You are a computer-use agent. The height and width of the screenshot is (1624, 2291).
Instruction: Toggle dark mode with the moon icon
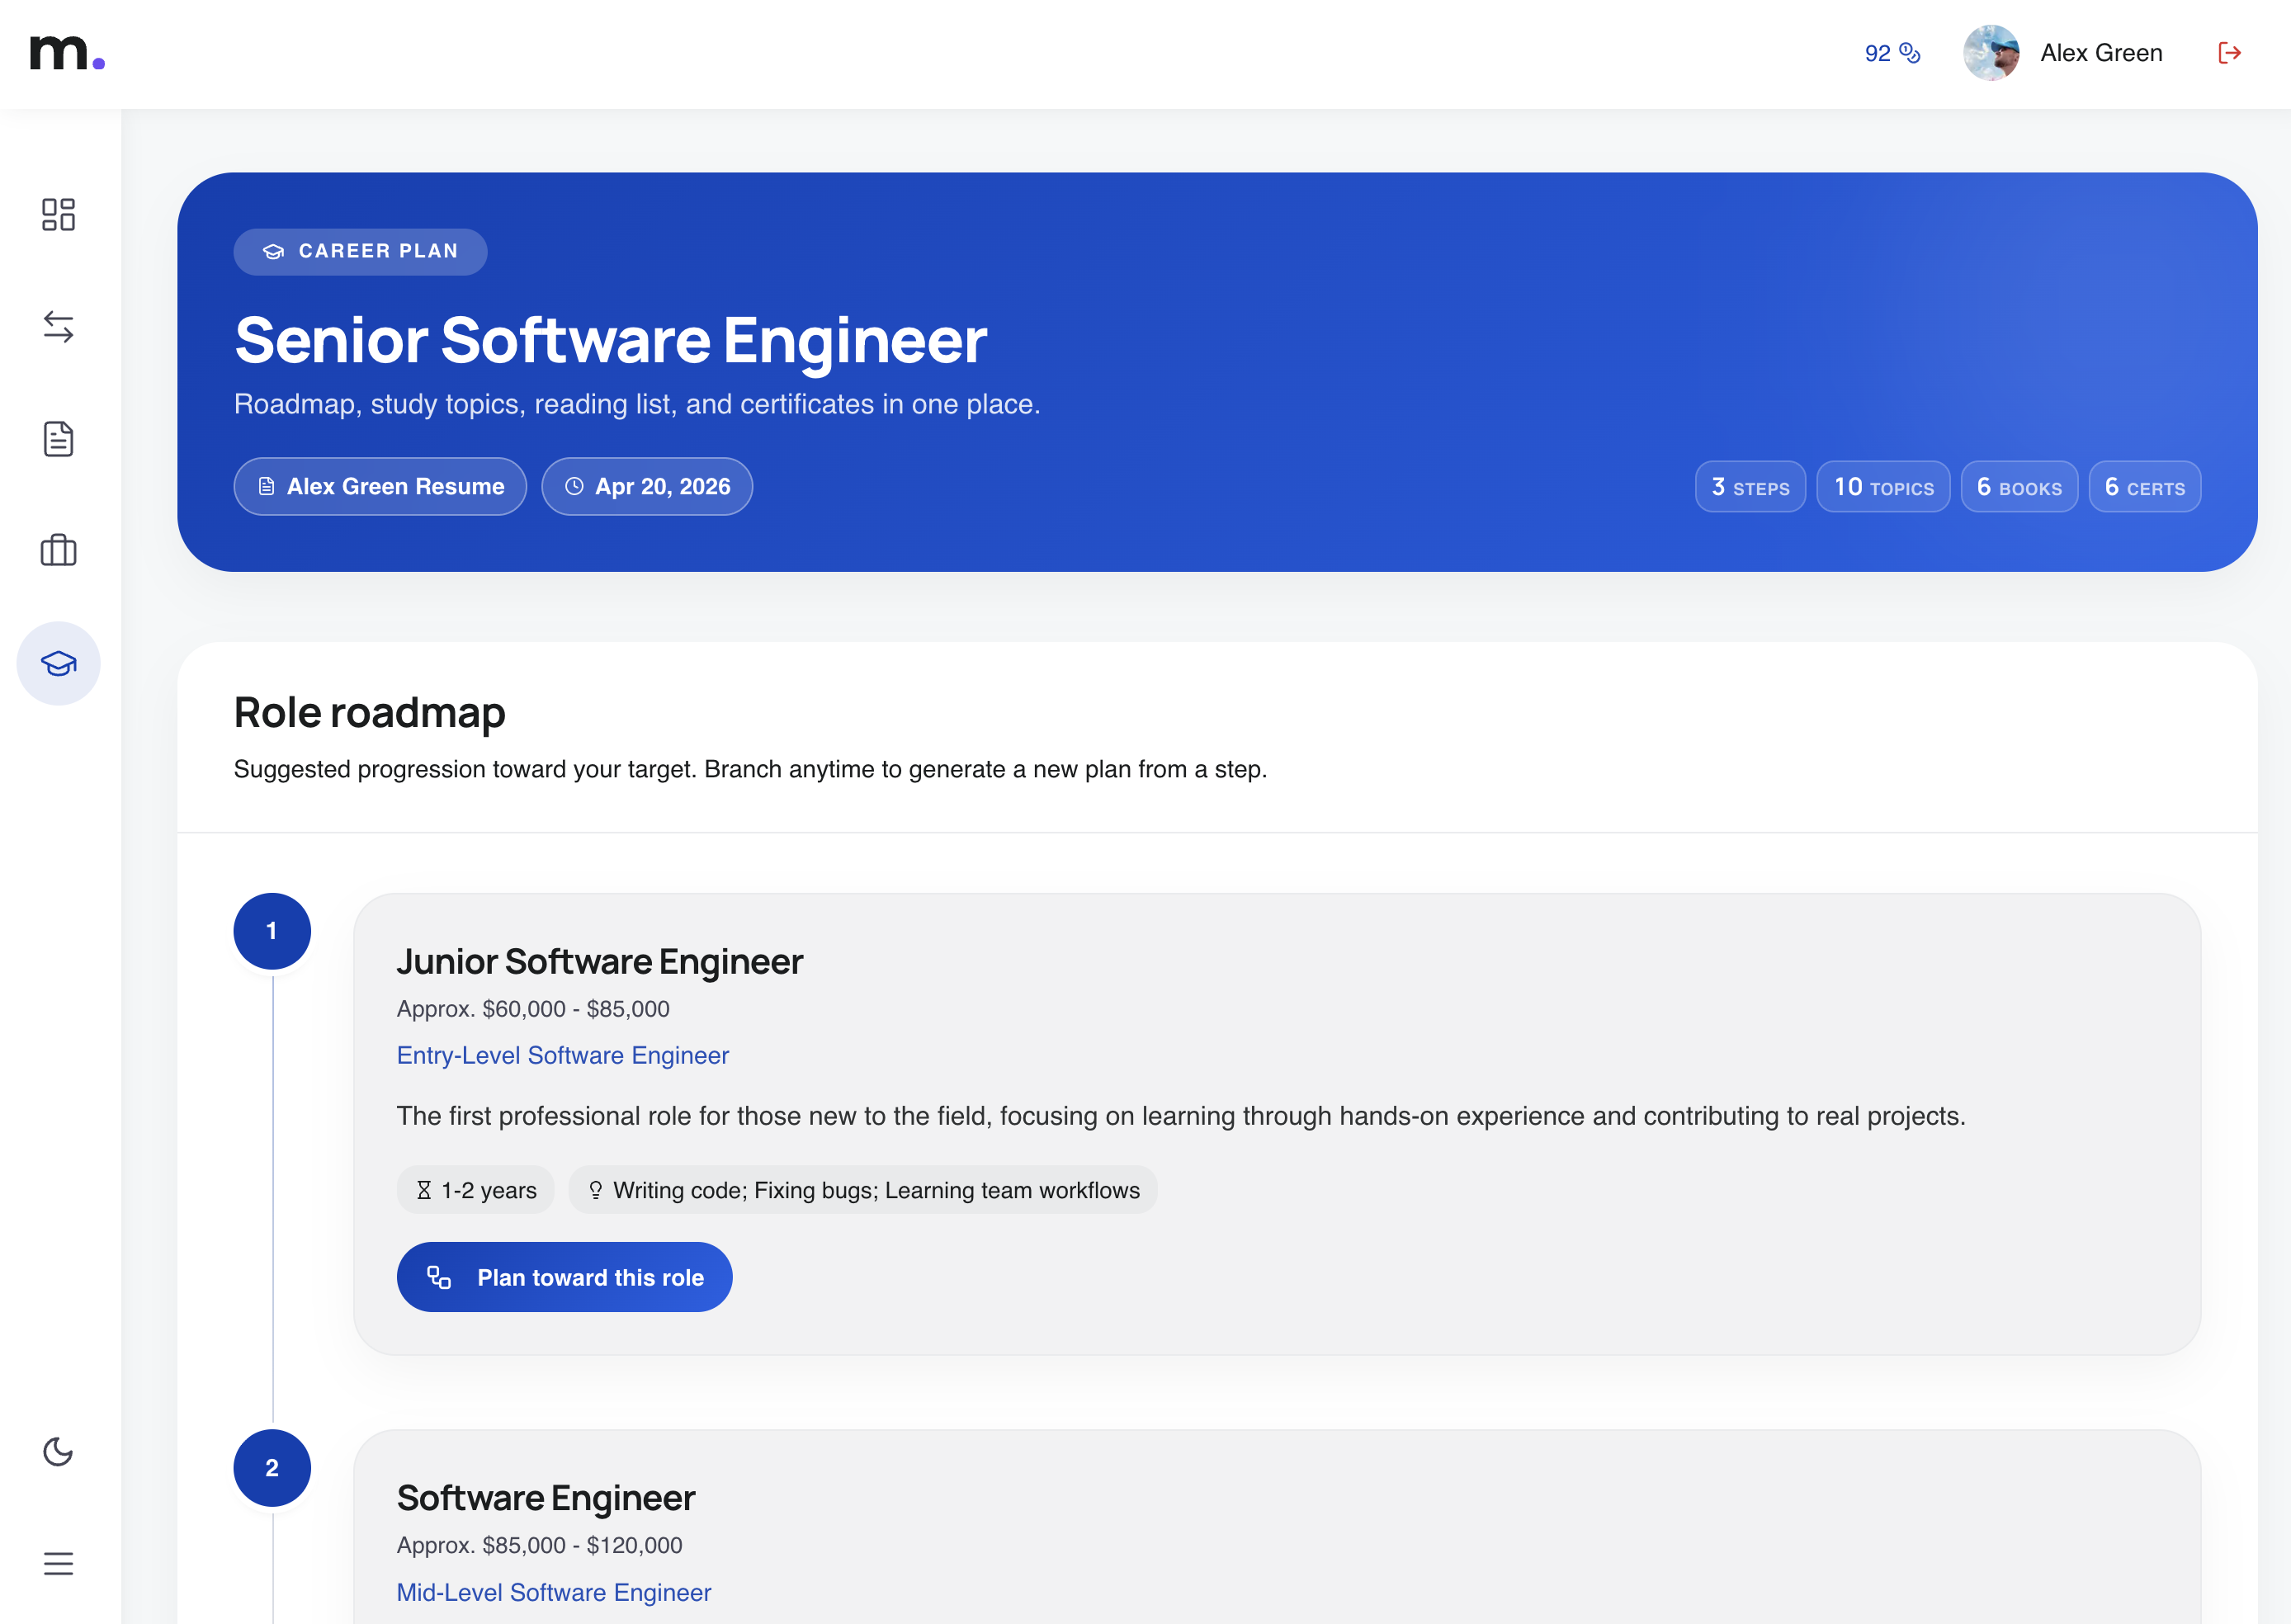pyautogui.click(x=58, y=1452)
